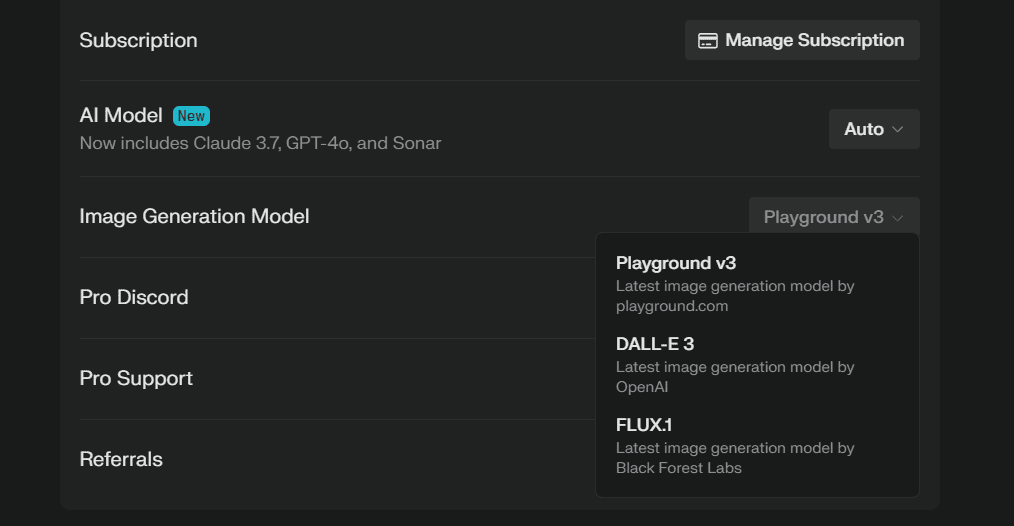Click the Pro Discord row label
The width and height of the screenshot is (1014, 526).
[x=134, y=298]
